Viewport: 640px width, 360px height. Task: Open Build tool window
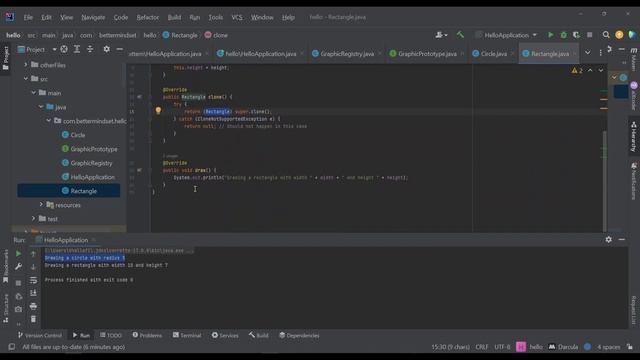click(258, 335)
